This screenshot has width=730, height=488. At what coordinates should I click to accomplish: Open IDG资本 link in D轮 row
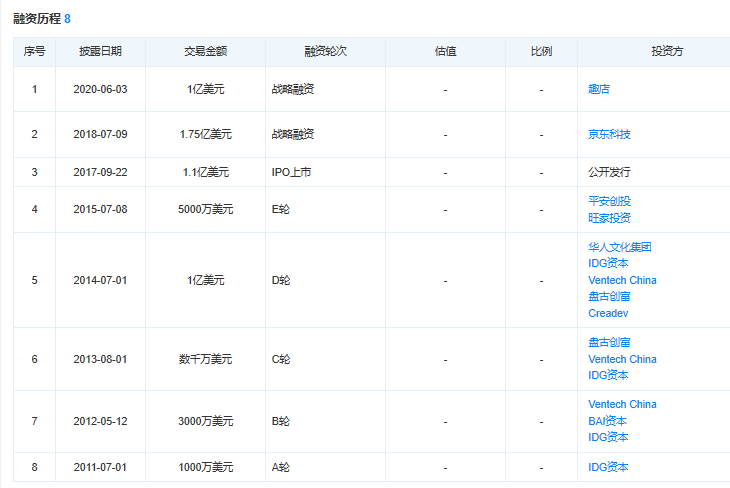coord(608,263)
